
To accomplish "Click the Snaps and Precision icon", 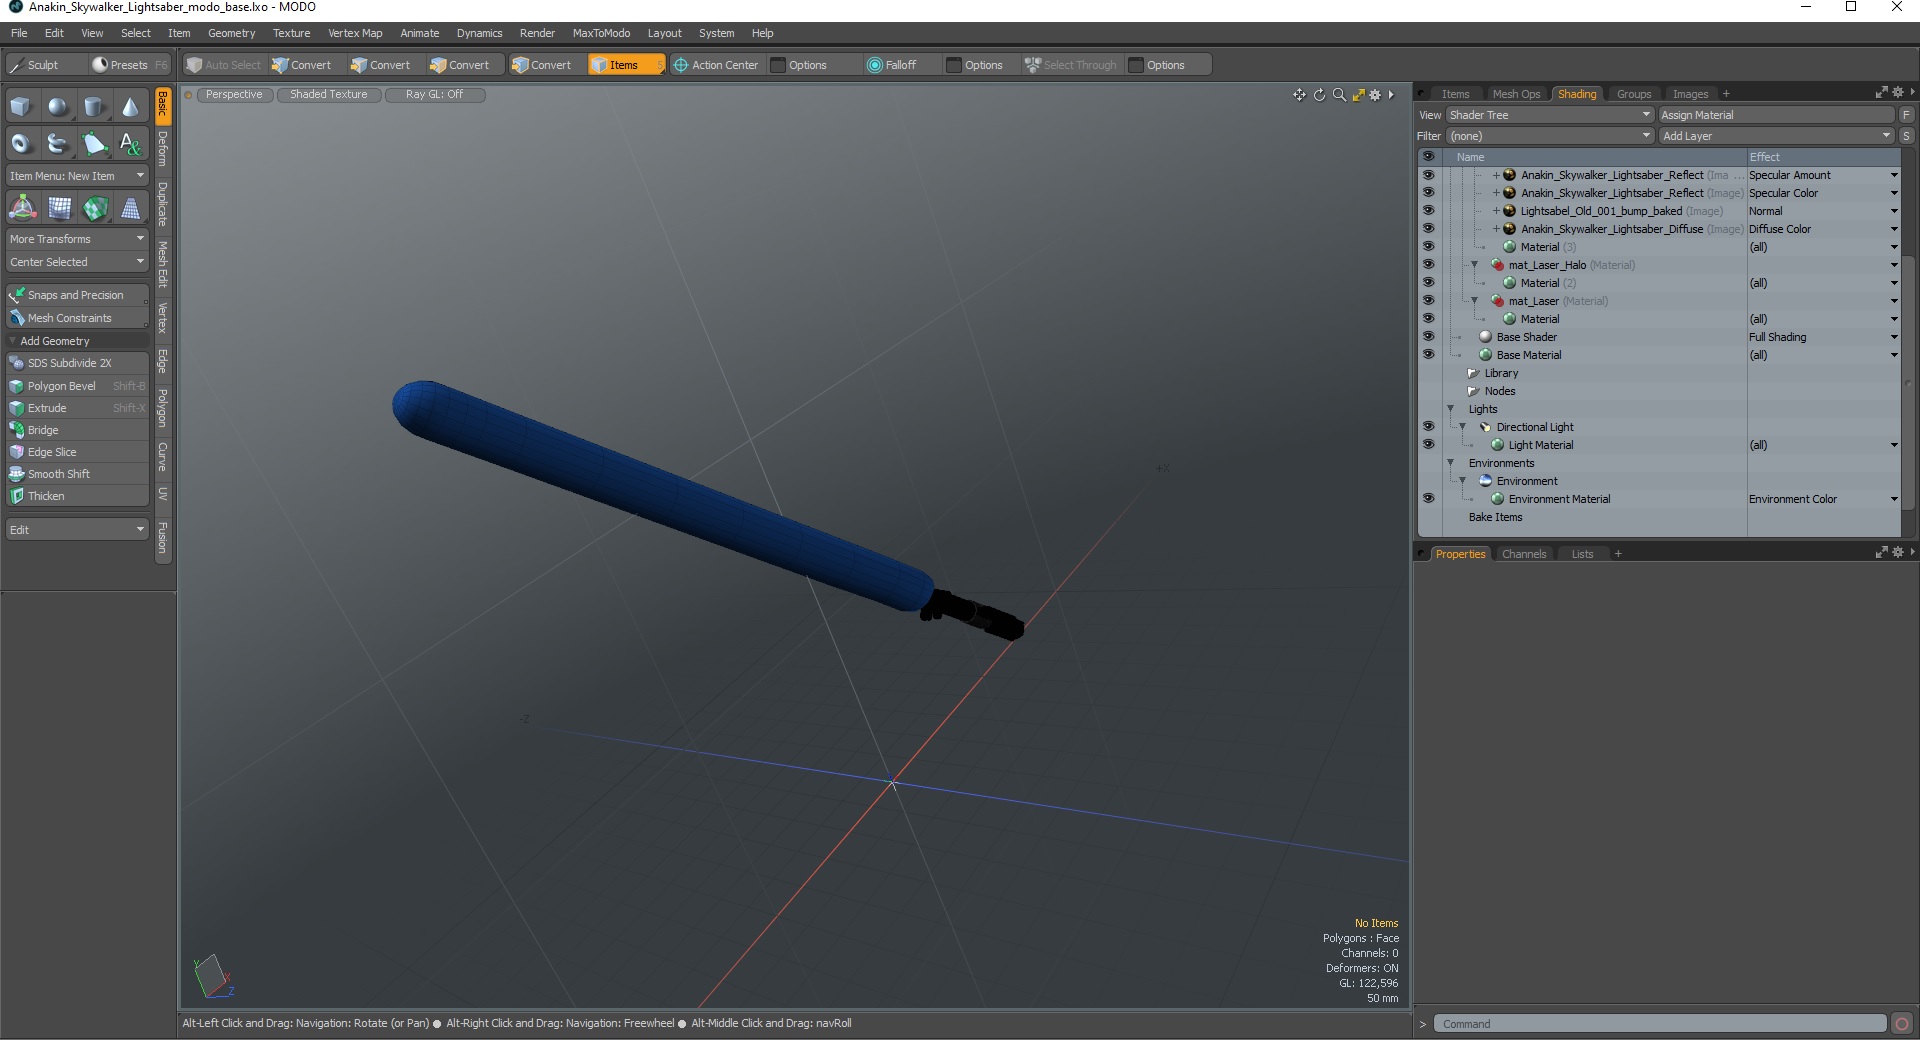I will pyautogui.click(x=17, y=295).
